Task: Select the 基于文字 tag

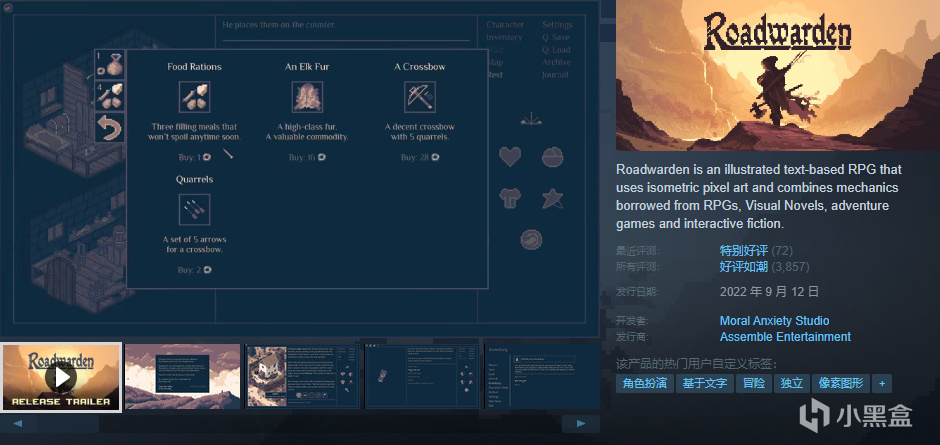Action: (704, 383)
